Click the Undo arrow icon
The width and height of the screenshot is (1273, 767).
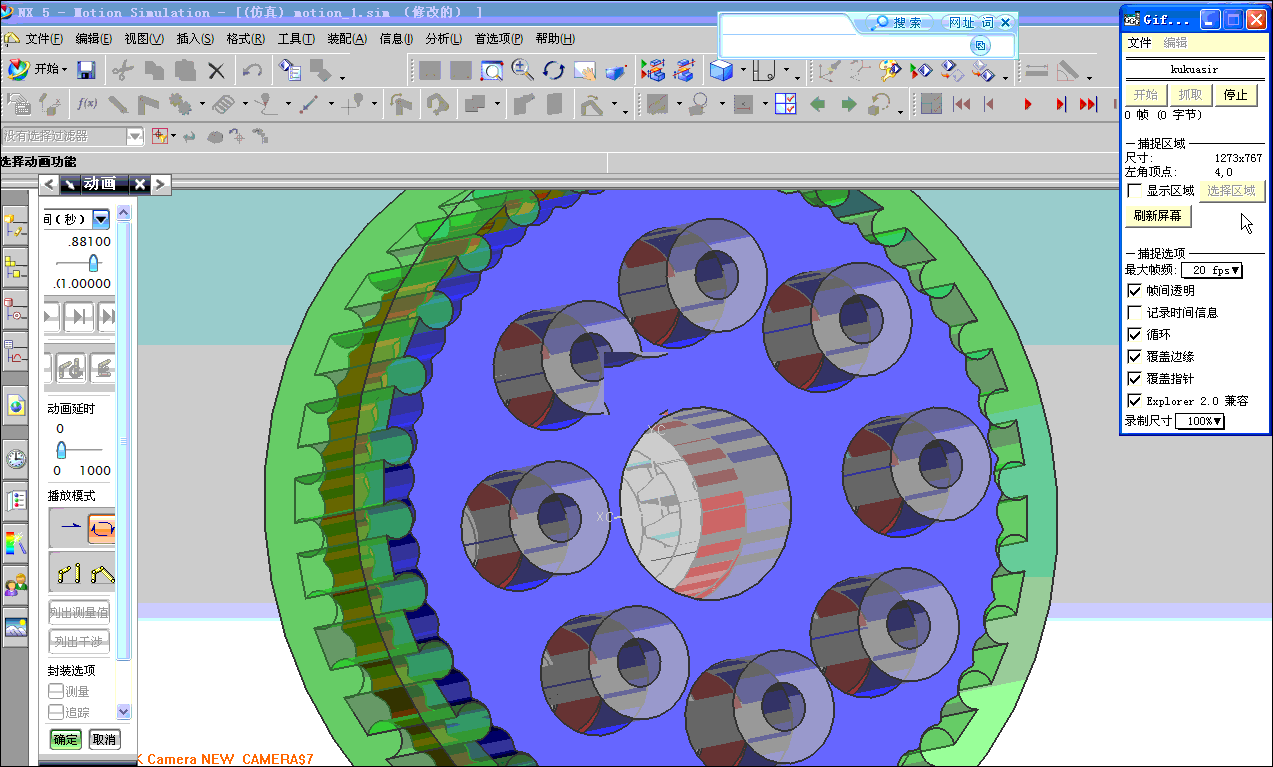pyautogui.click(x=252, y=70)
